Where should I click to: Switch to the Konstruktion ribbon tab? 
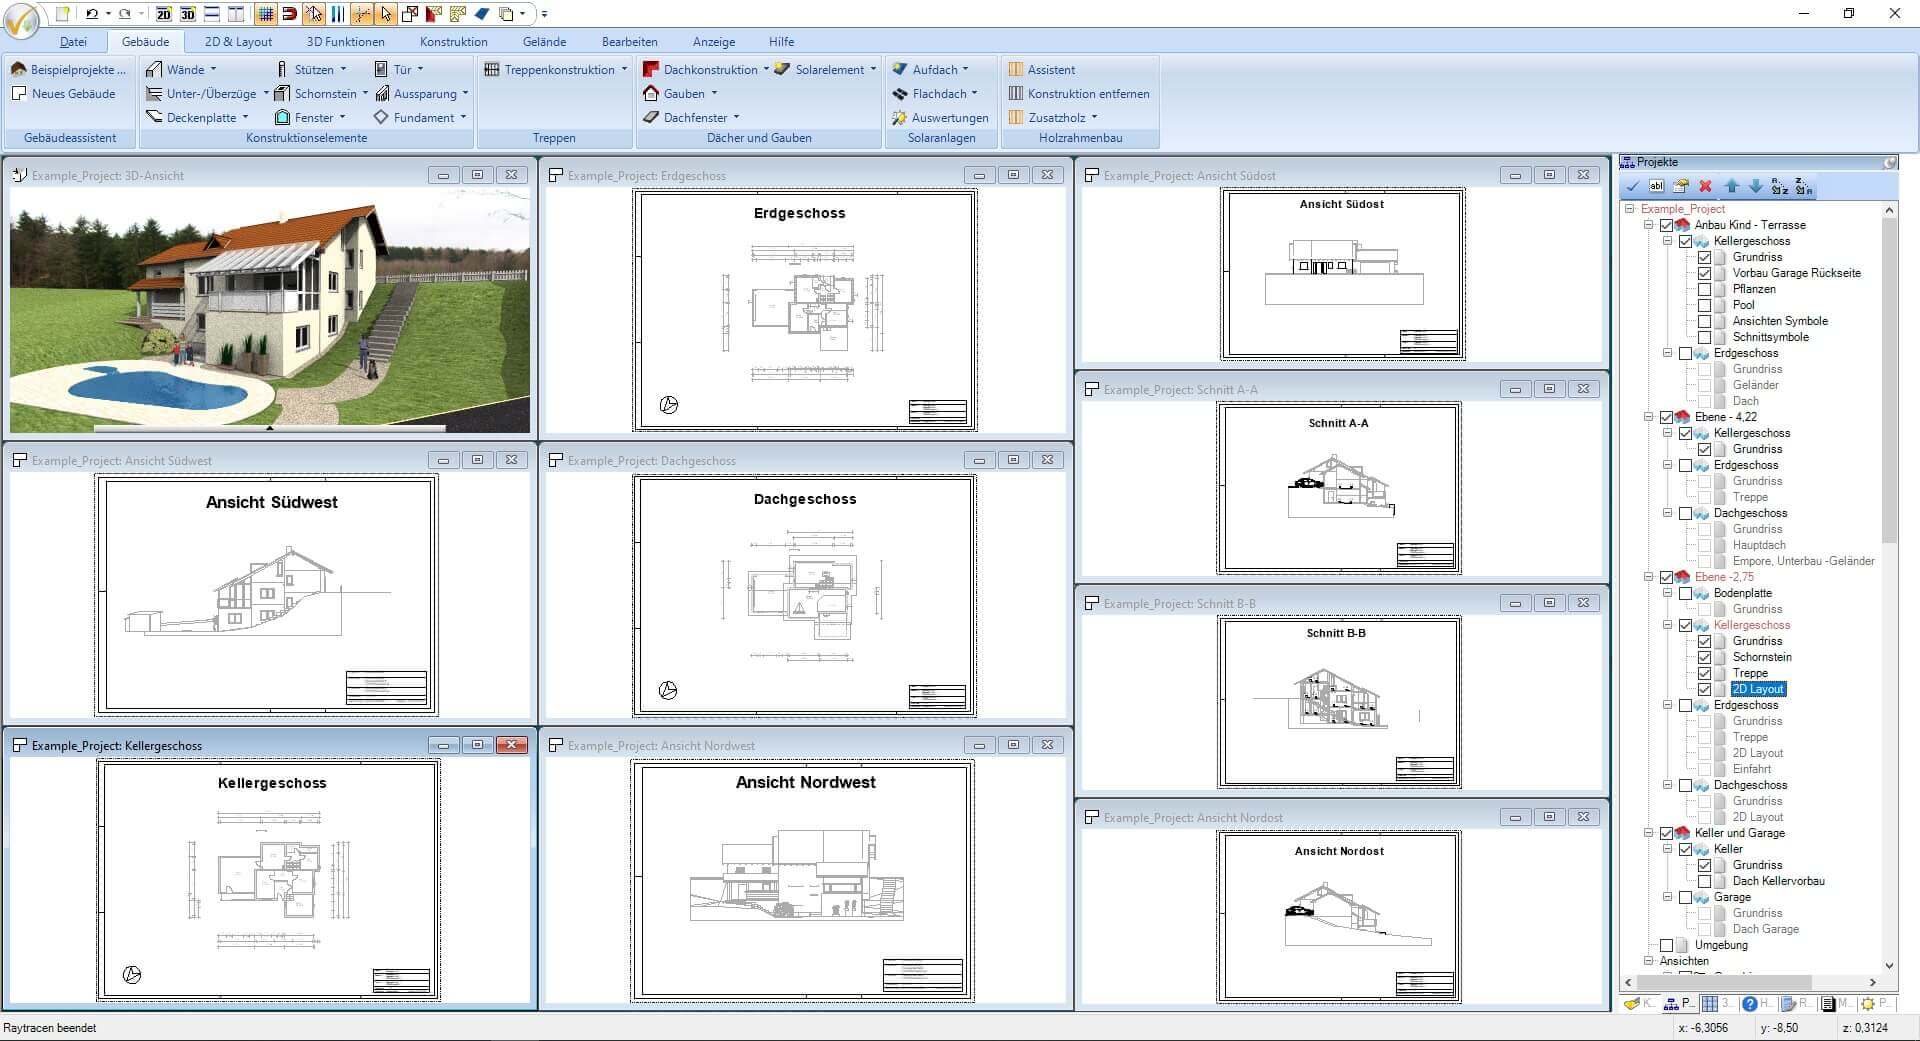(453, 41)
